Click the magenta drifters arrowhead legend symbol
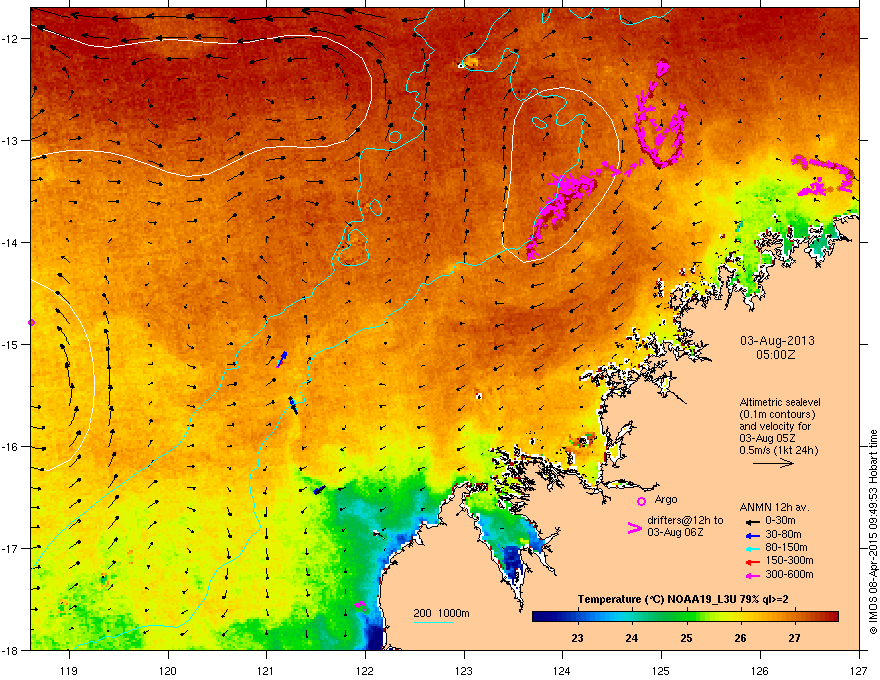880x680 pixels. (x=634, y=528)
